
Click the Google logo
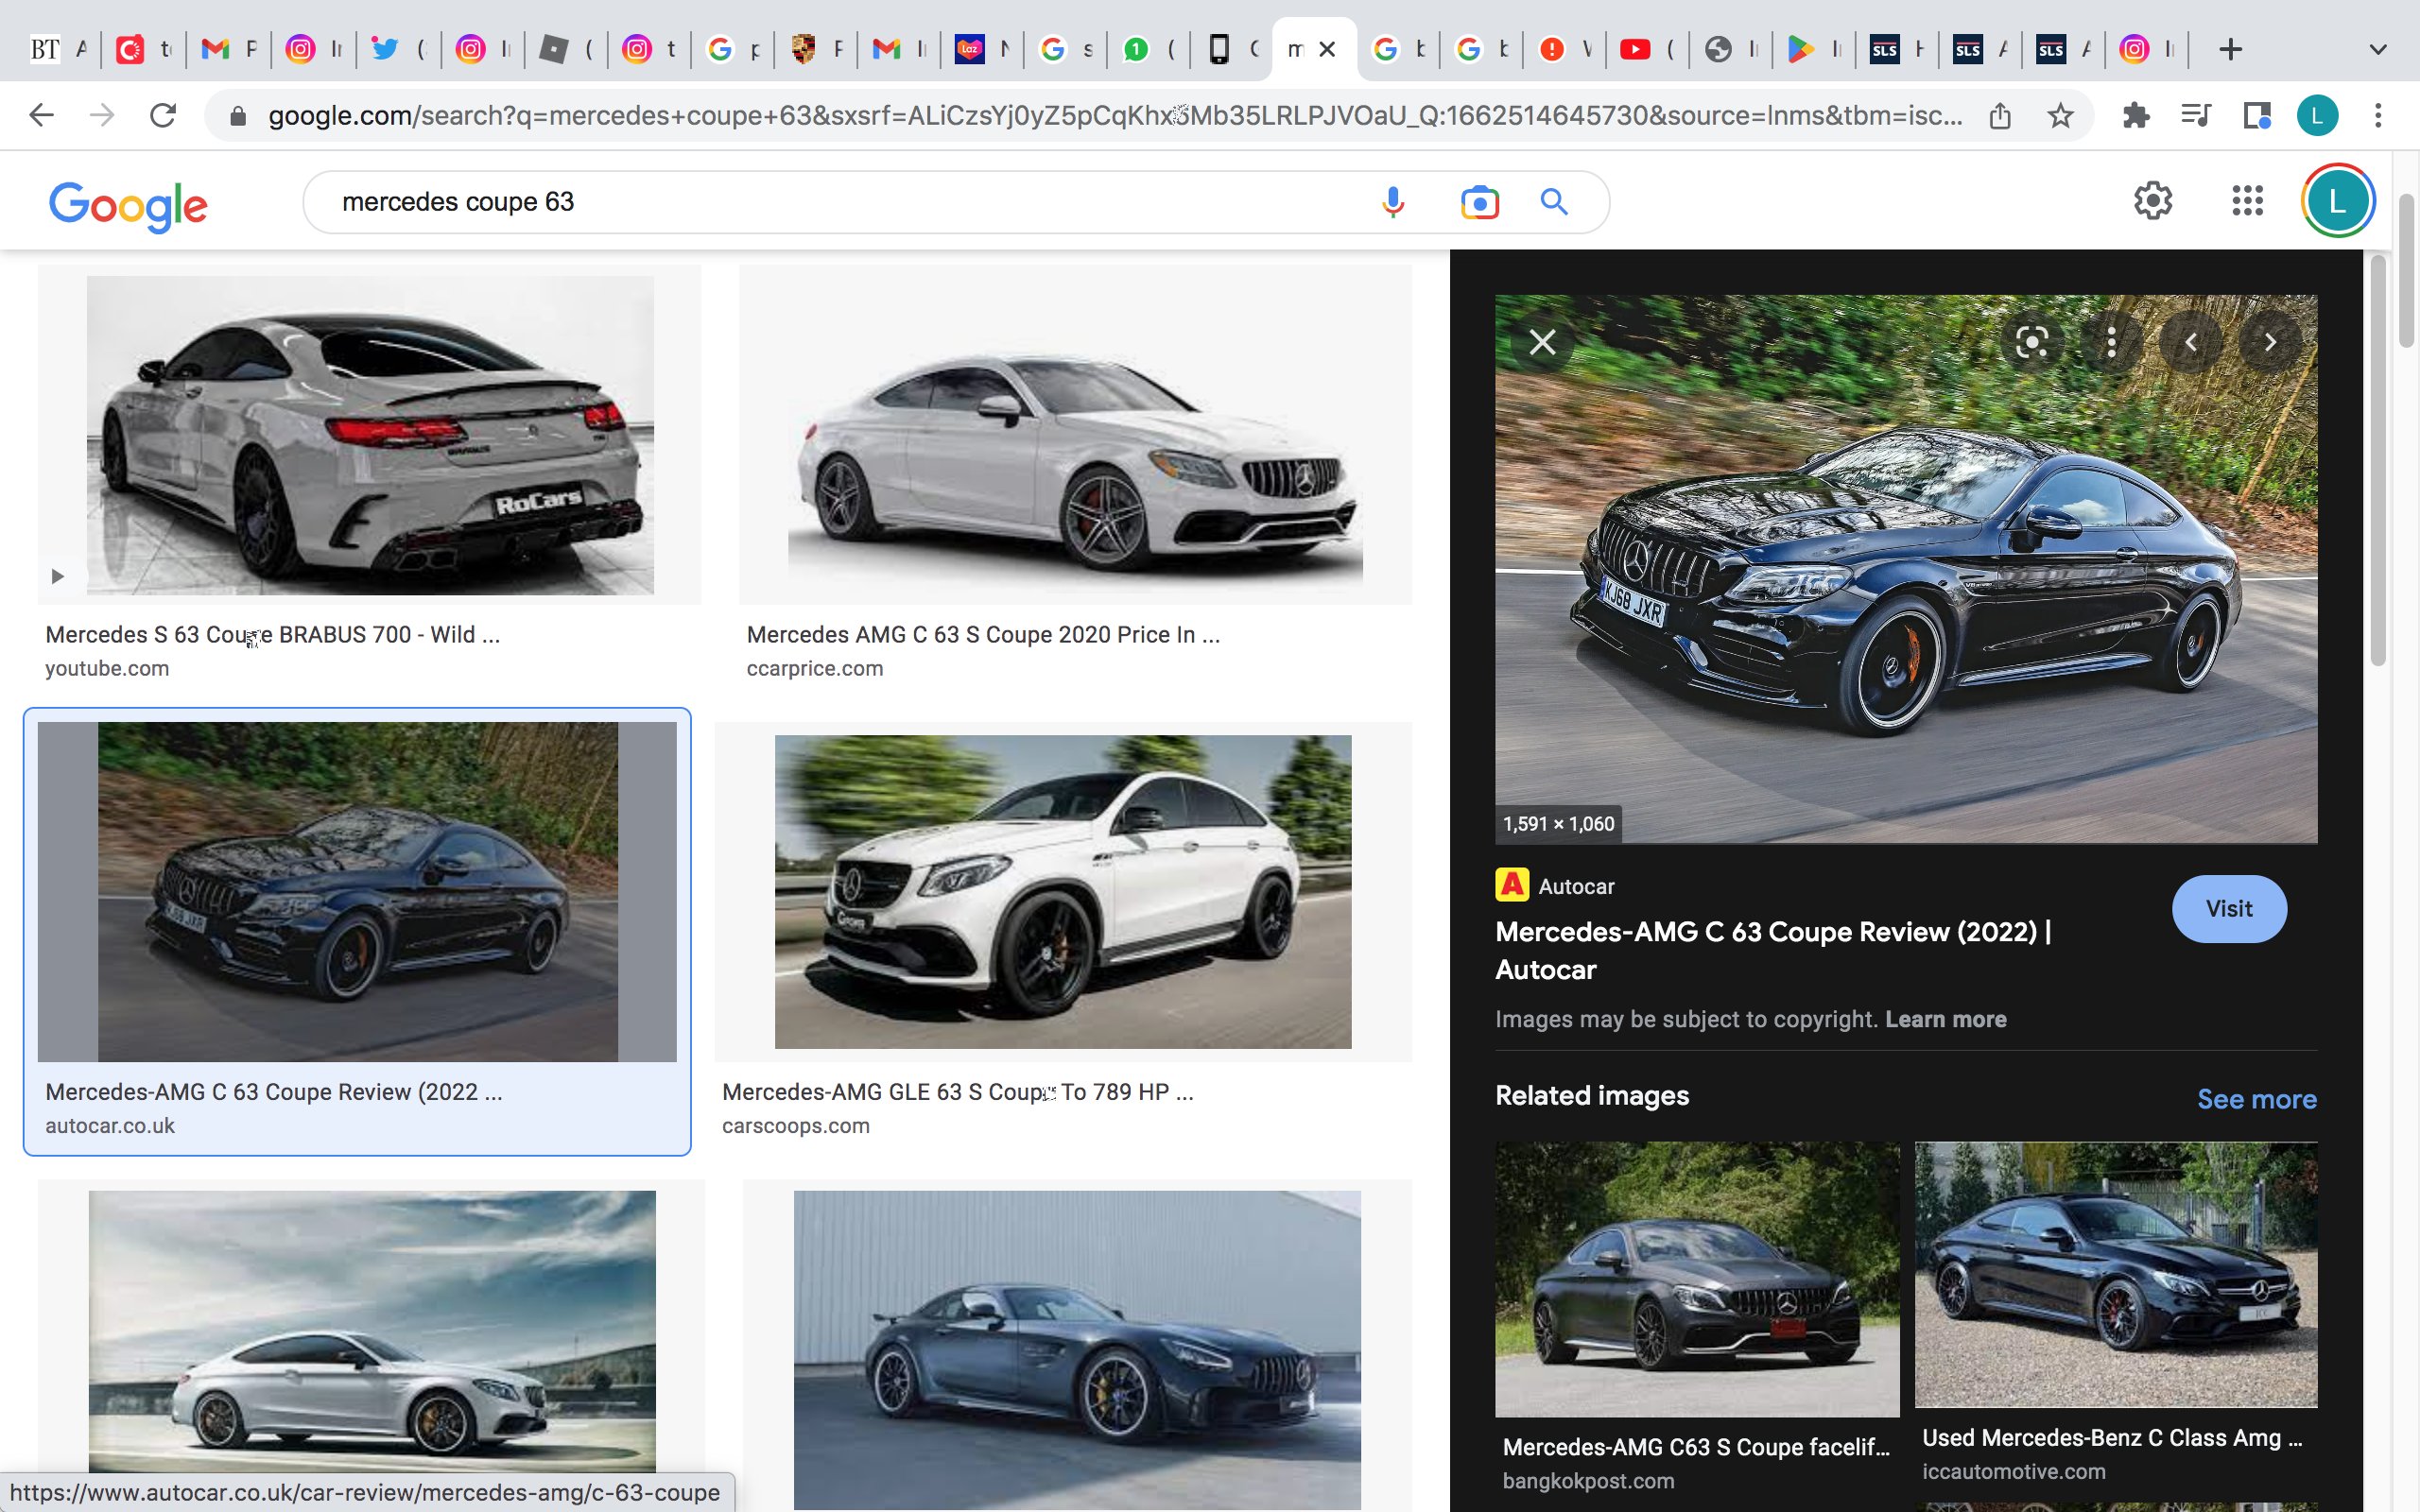(x=128, y=206)
